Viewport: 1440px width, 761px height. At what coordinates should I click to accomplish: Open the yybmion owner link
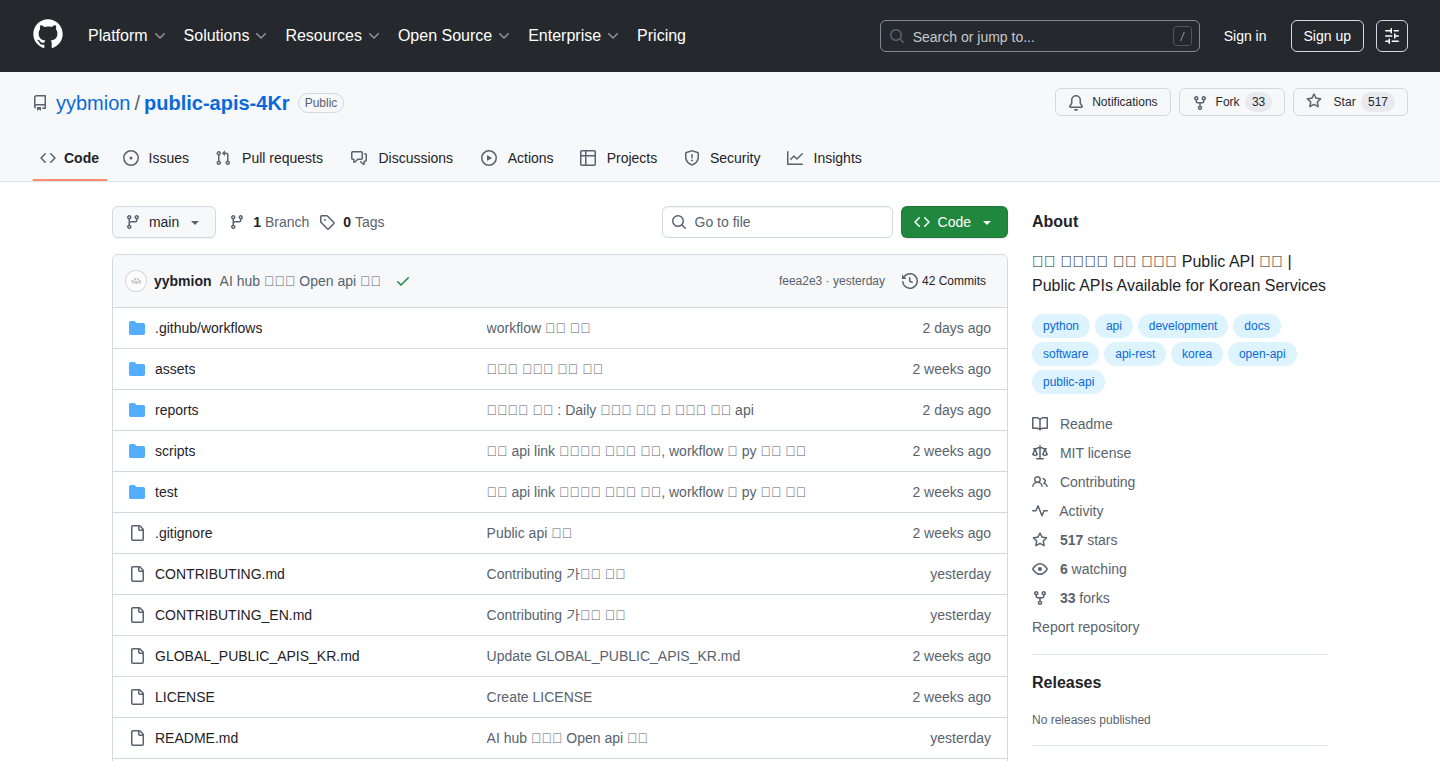(x=93, y=103)
